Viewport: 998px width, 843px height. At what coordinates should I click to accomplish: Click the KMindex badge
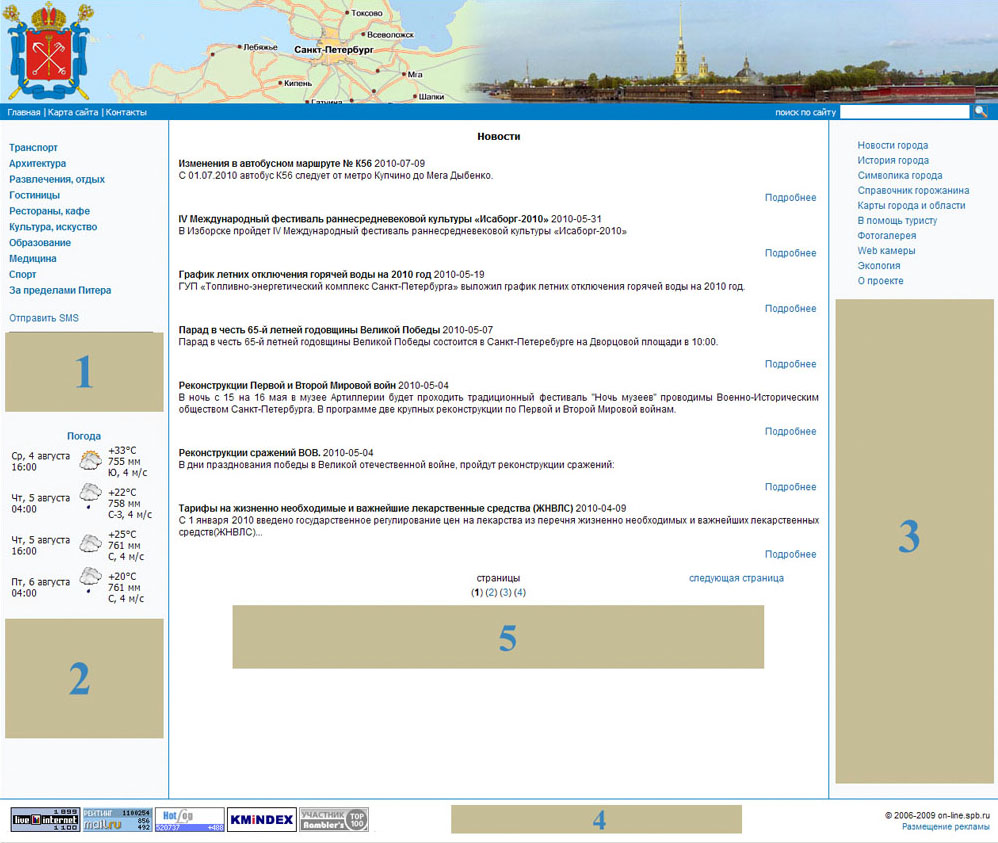pos(262,819)
